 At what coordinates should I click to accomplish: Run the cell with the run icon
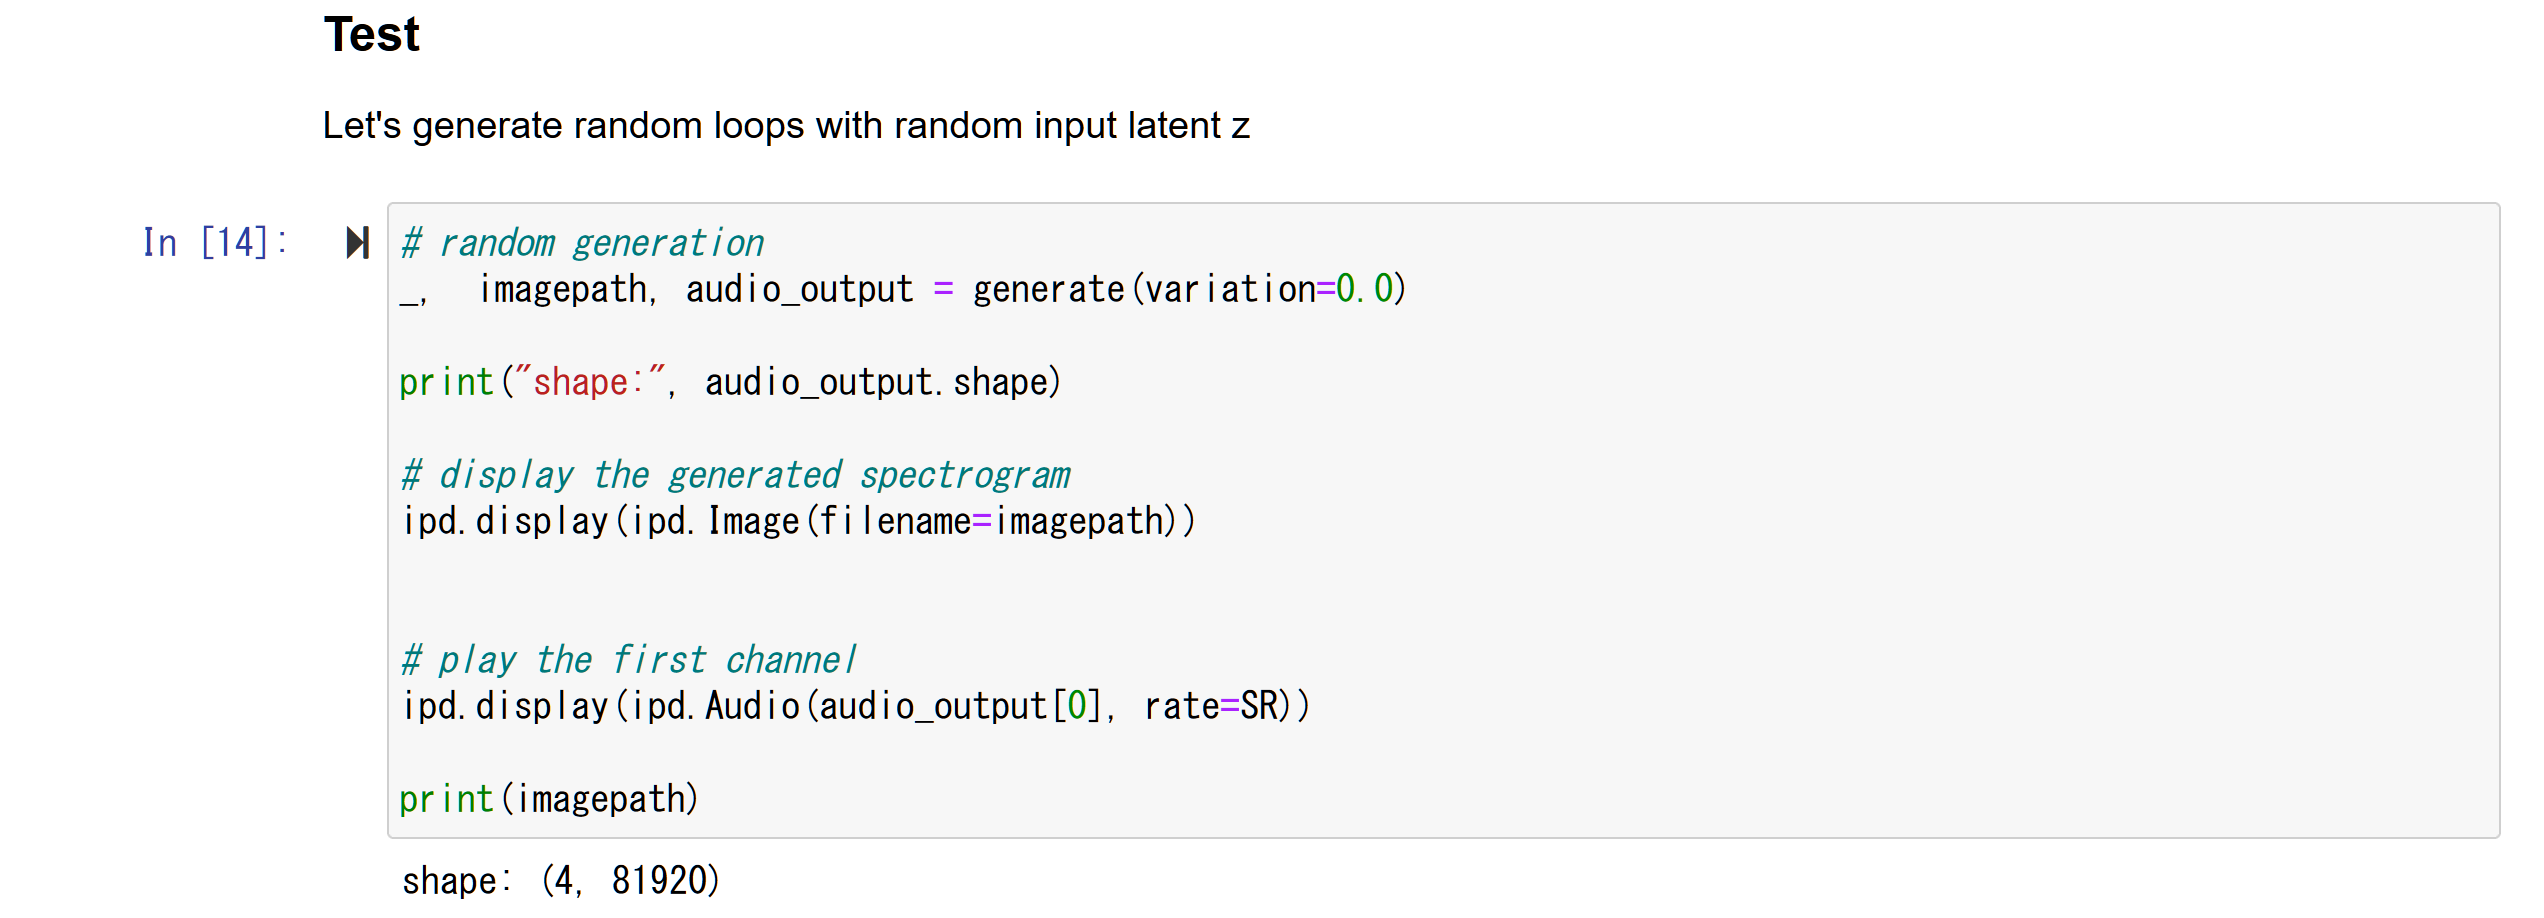click(357, 242)
